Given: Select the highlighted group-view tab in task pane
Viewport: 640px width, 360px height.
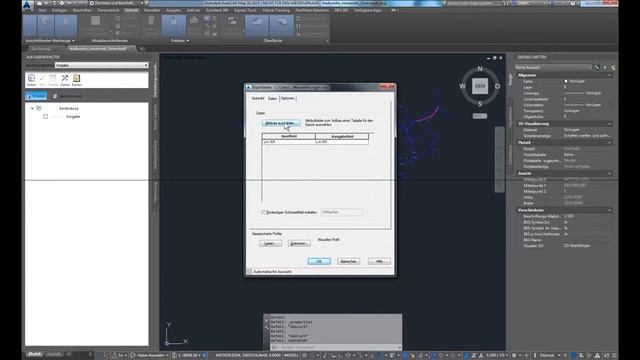Looking at the screenshot, I should [x=36, y=96].
